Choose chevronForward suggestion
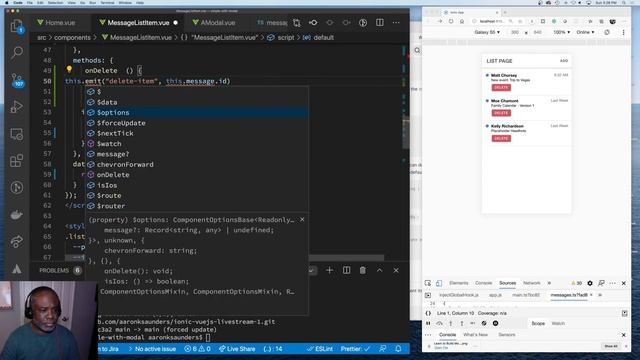The image size is (640, 360). pos(196,164)
